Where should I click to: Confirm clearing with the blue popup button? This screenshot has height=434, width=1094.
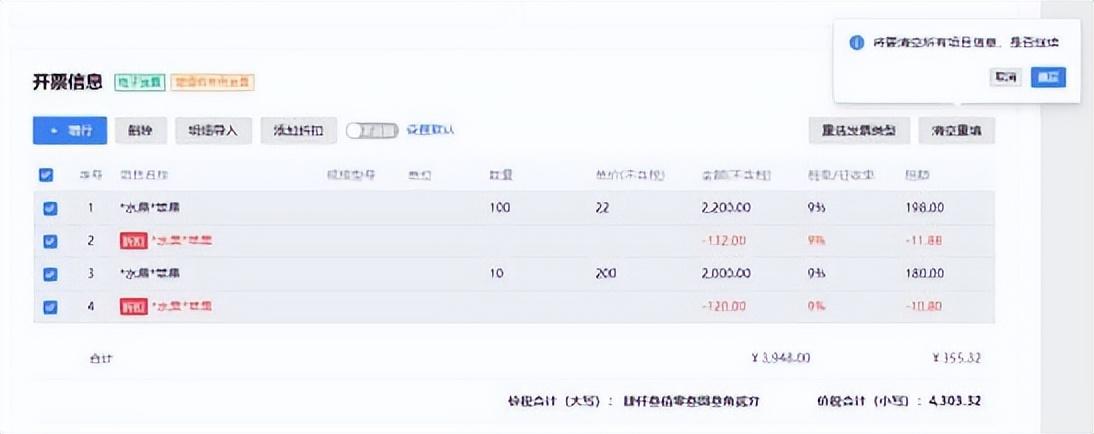[1048, 77]
